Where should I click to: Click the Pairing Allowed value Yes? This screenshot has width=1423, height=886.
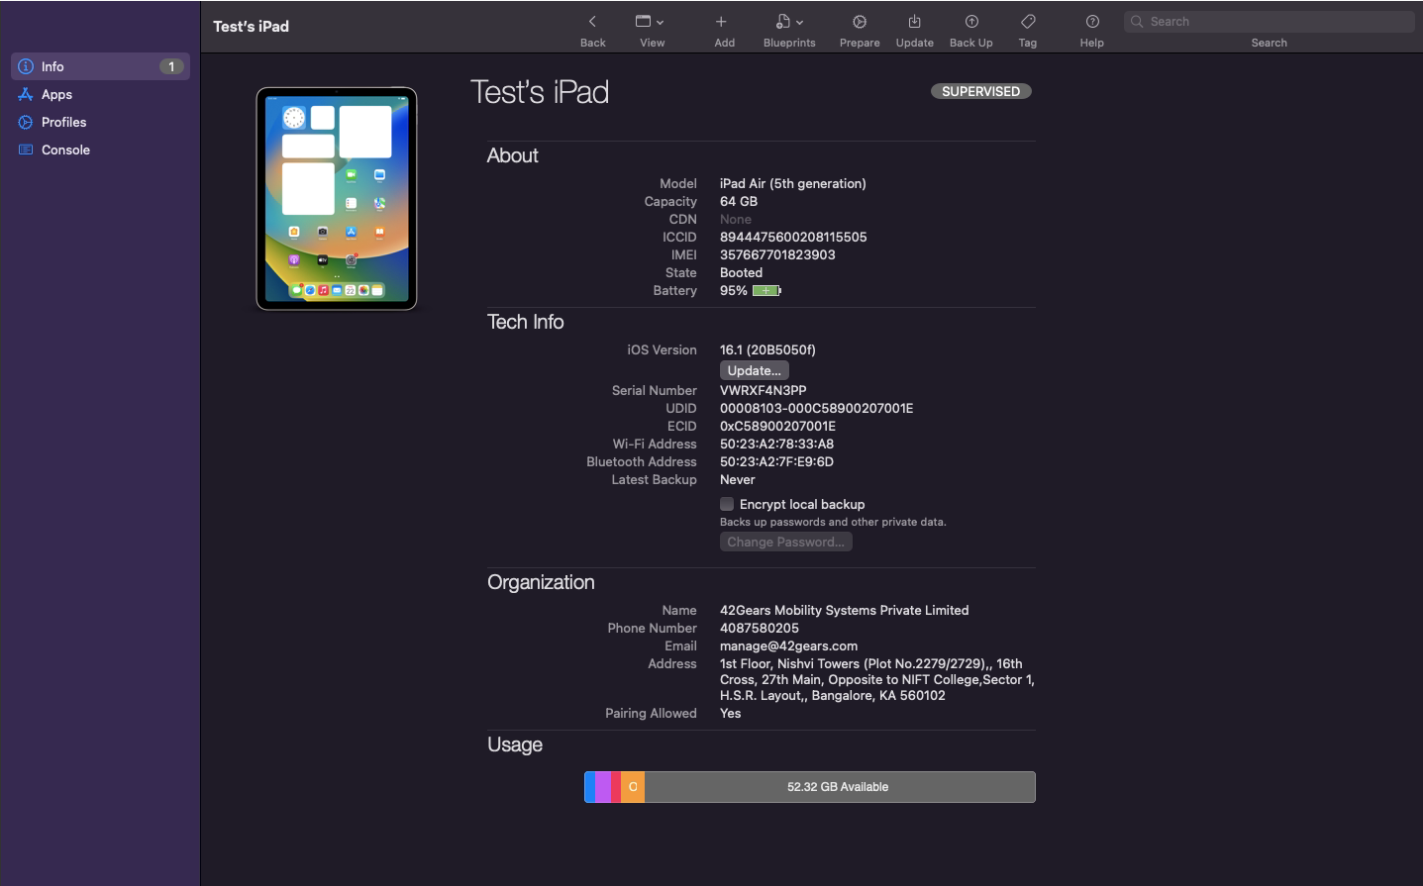pos(731,714)
